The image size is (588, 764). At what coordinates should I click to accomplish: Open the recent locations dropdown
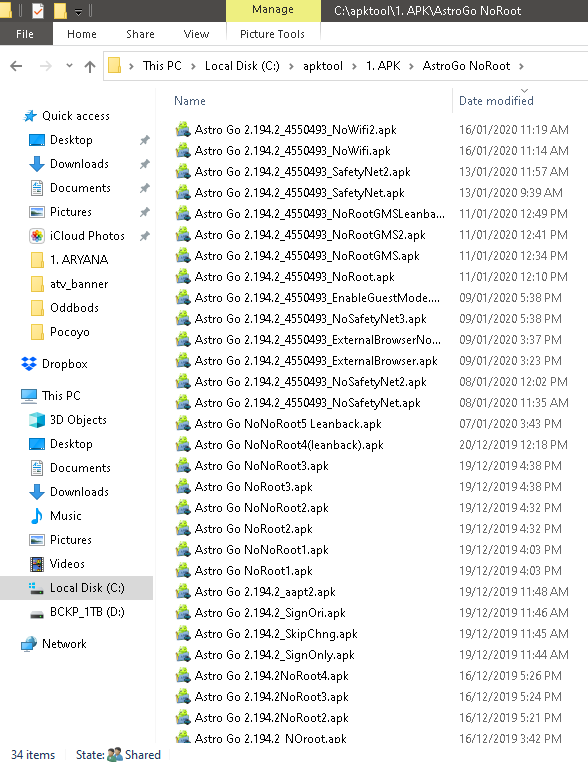69,65
